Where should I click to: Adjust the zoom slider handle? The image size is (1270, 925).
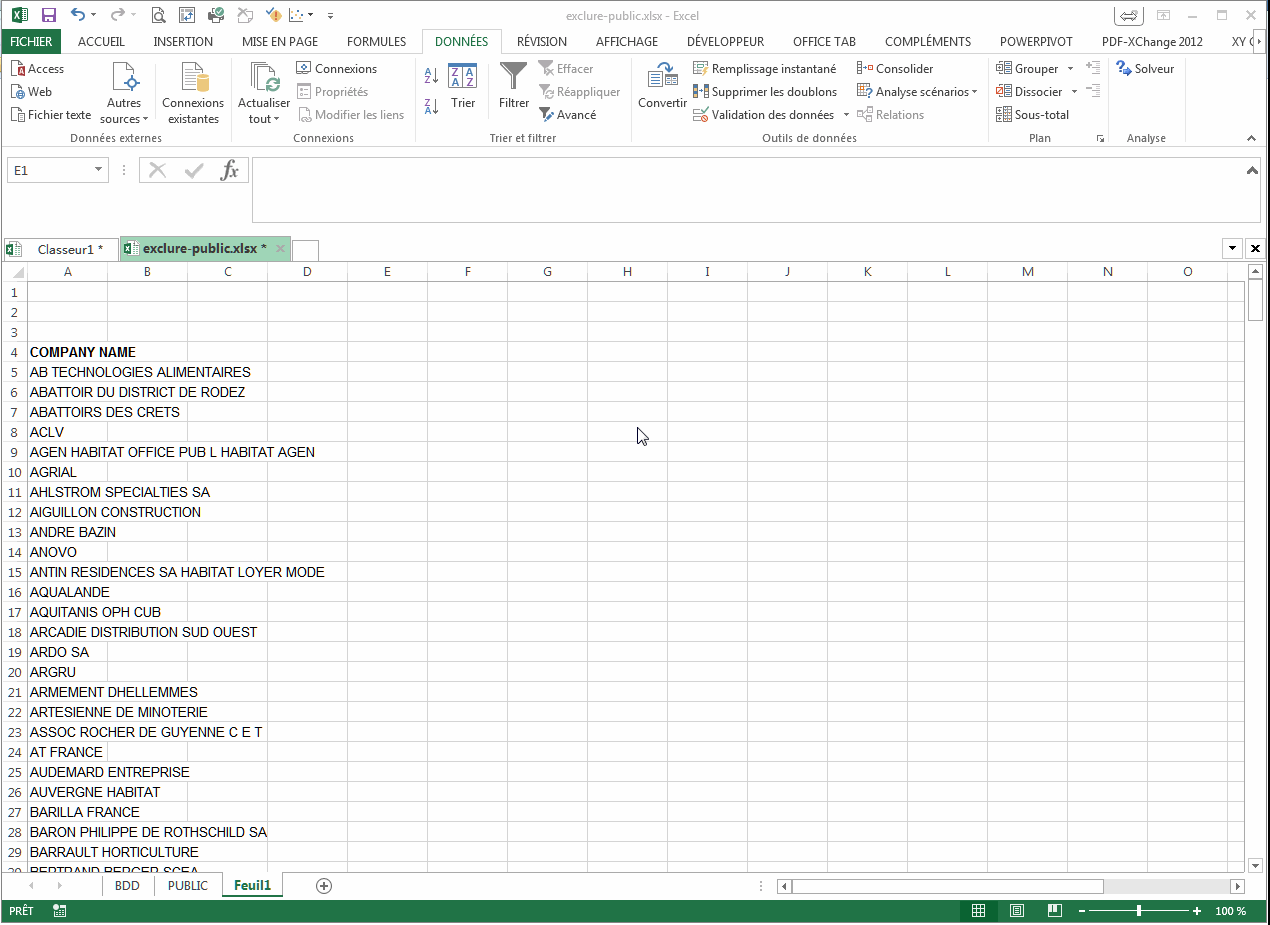[x=1139, y=911]
